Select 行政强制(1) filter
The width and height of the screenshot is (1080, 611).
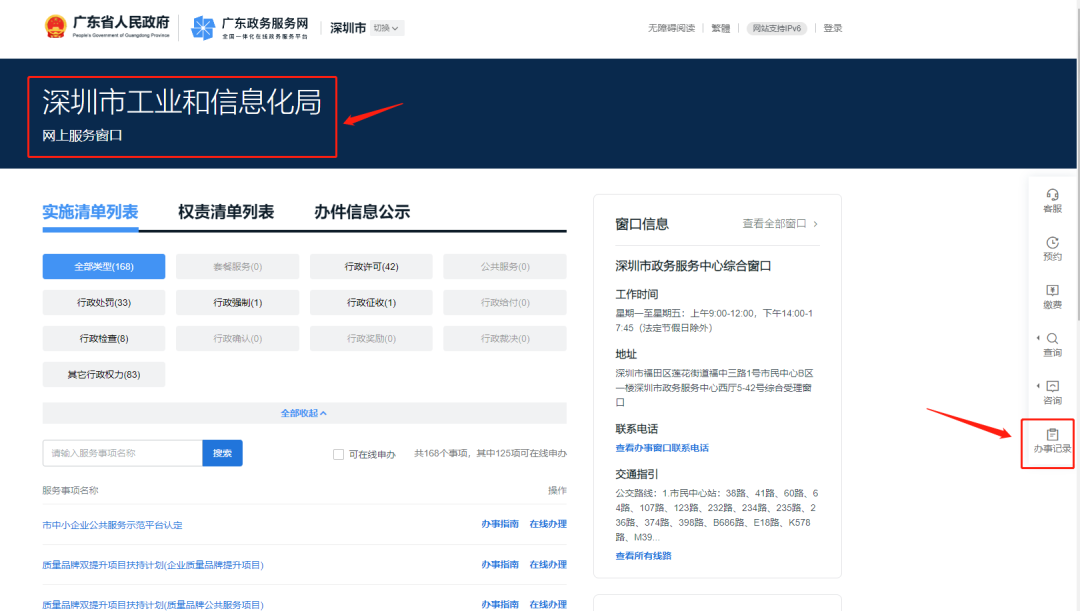point(238,302)
